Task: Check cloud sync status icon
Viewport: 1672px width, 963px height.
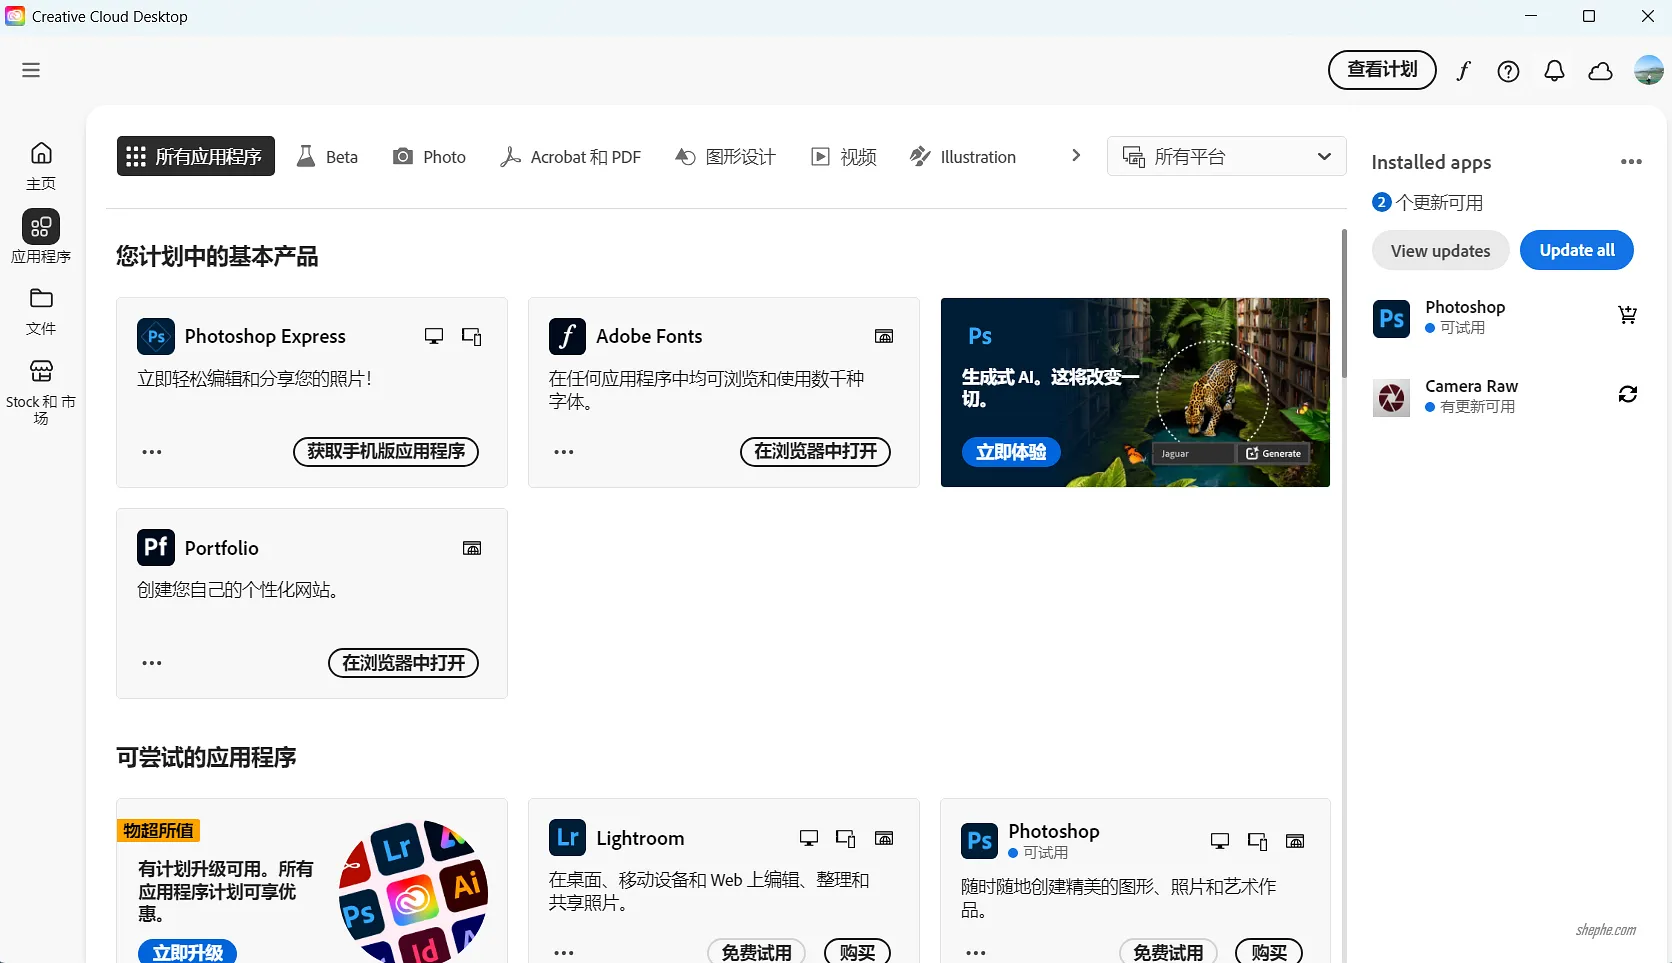Action: click(1600, 71)
